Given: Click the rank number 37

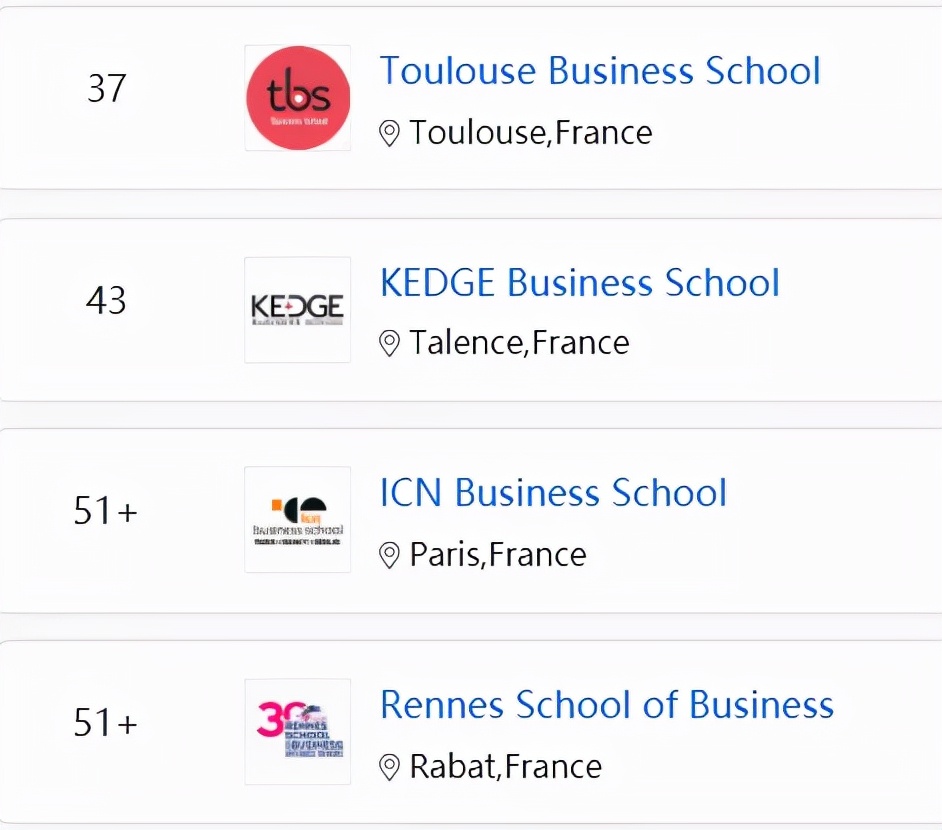Looking at the screenshot, I should [107, 89].
